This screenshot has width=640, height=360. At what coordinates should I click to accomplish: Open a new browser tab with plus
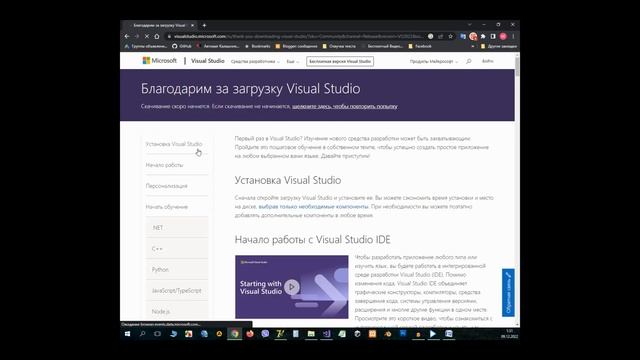(204, 25)
